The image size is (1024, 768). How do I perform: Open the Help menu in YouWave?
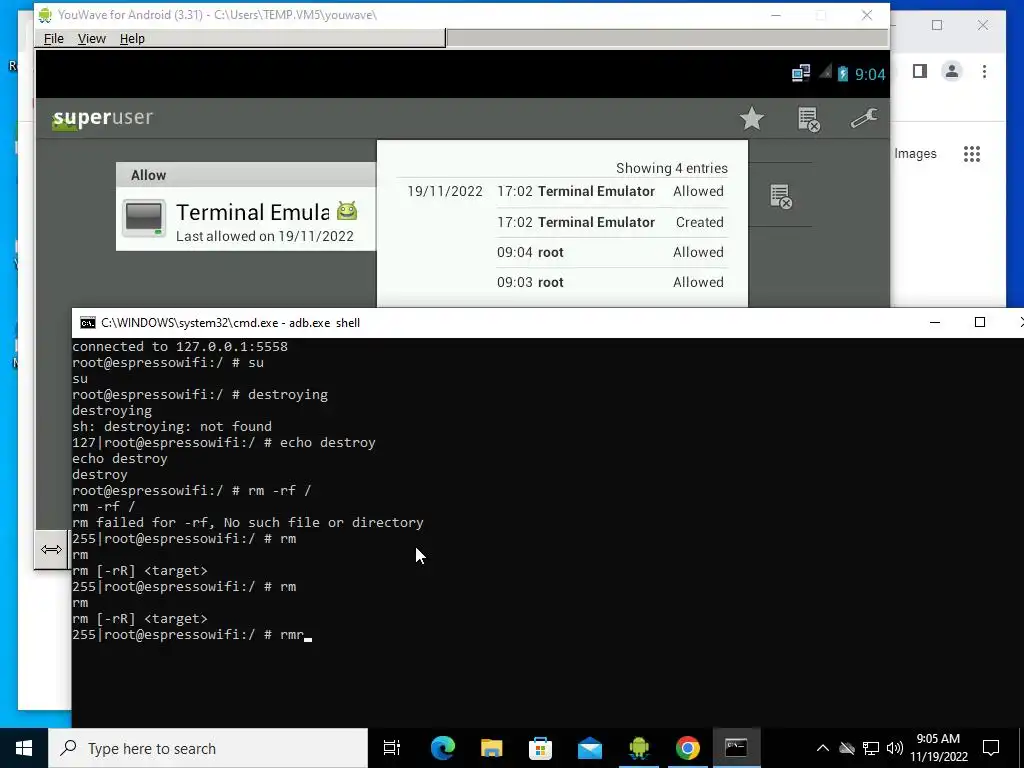[x=132, y=39]
